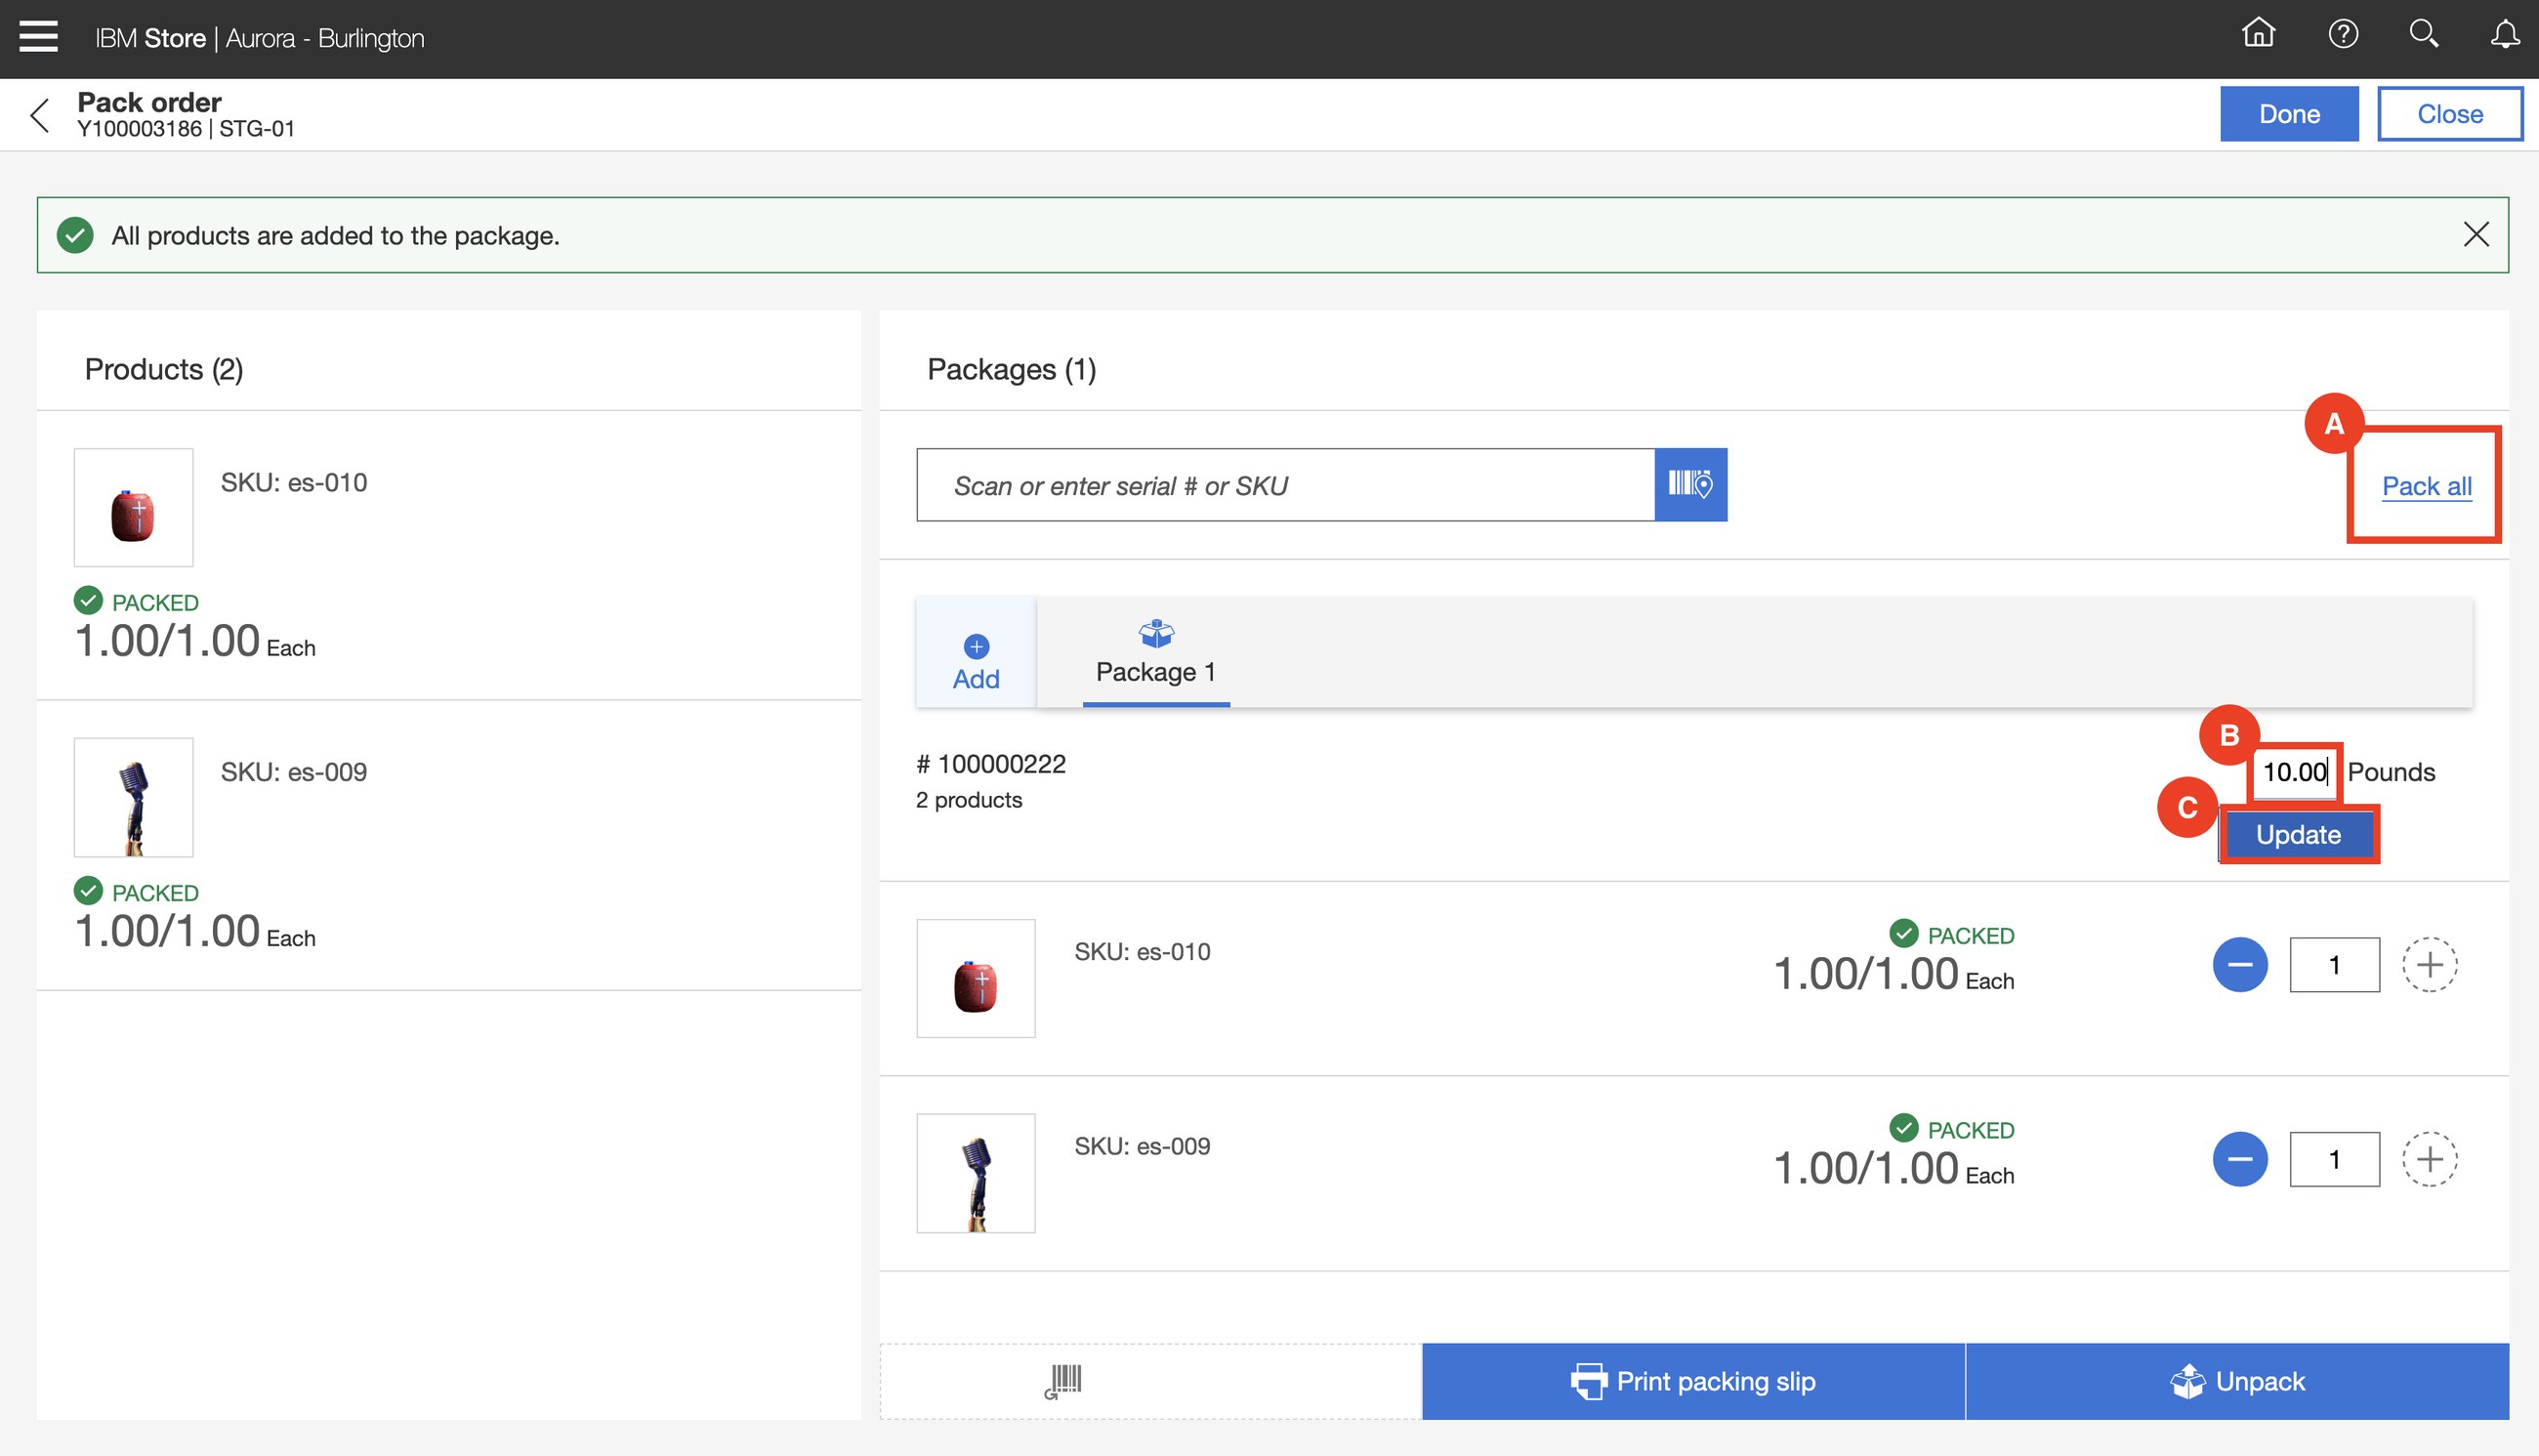Open es-010 thumbnail in Products list
This screenshot has height=1456, width=2539.
click(133, 508)
